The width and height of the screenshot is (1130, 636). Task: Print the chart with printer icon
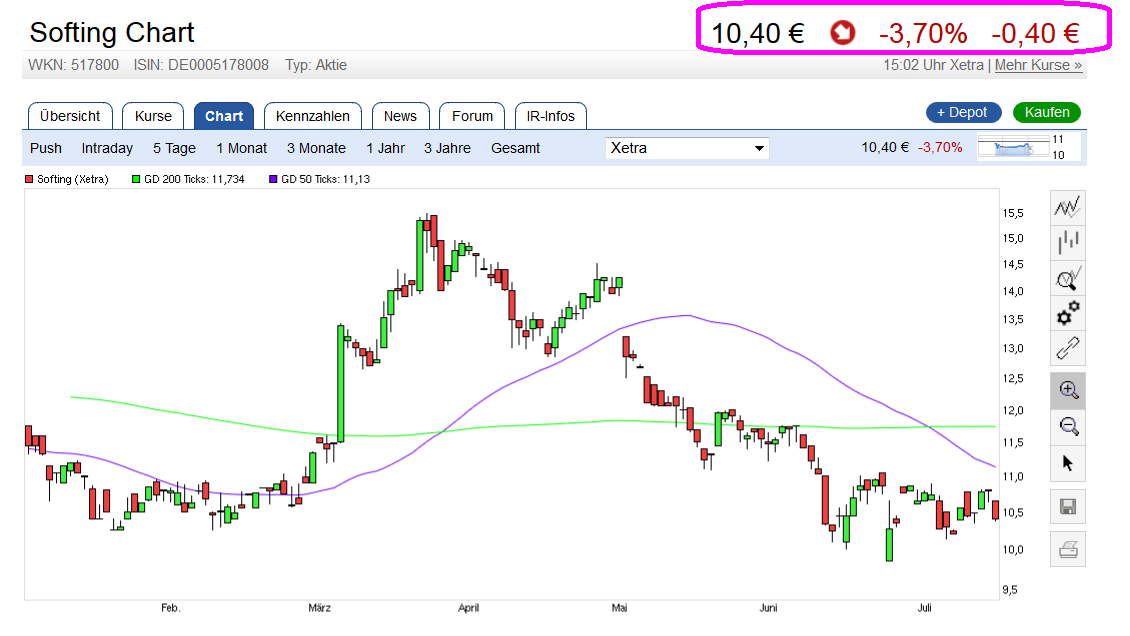1067,550
